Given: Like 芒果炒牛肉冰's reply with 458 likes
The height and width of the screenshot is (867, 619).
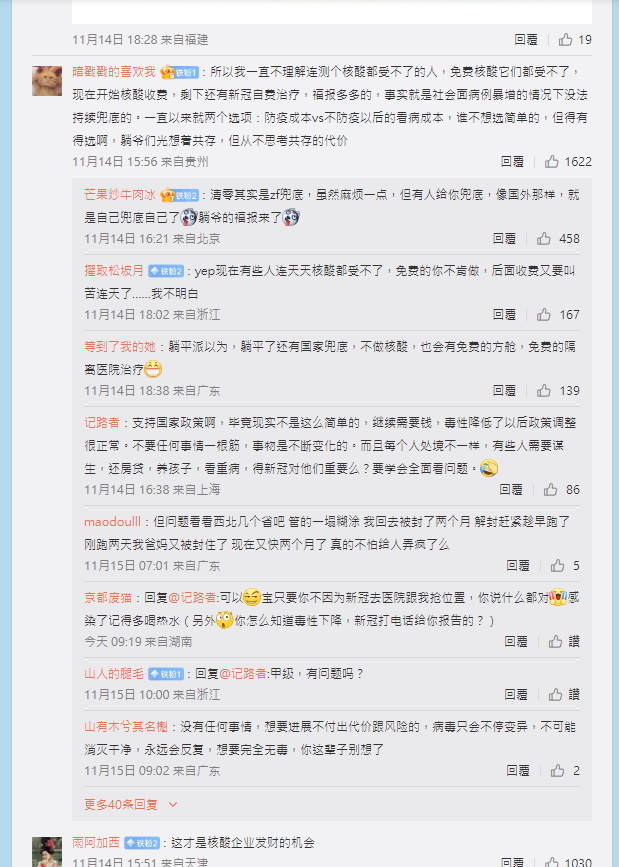Looking at the screenshot, I should pos(558,238).
